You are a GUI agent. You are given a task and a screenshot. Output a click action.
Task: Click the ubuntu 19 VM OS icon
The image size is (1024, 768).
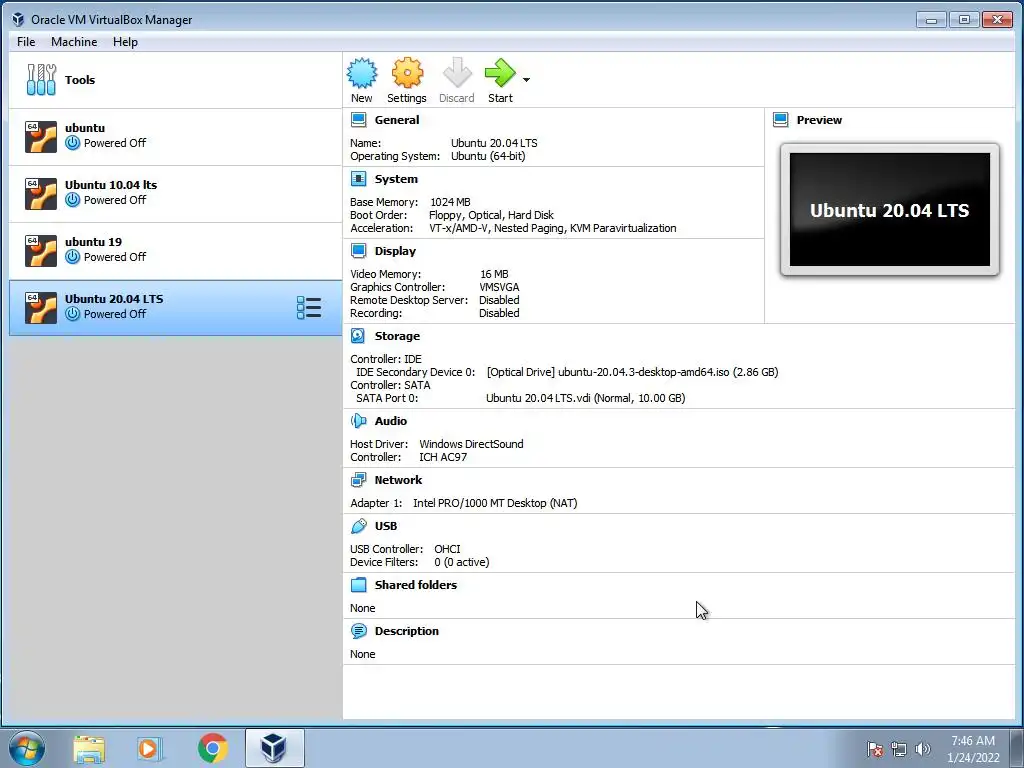click(40, 251)
